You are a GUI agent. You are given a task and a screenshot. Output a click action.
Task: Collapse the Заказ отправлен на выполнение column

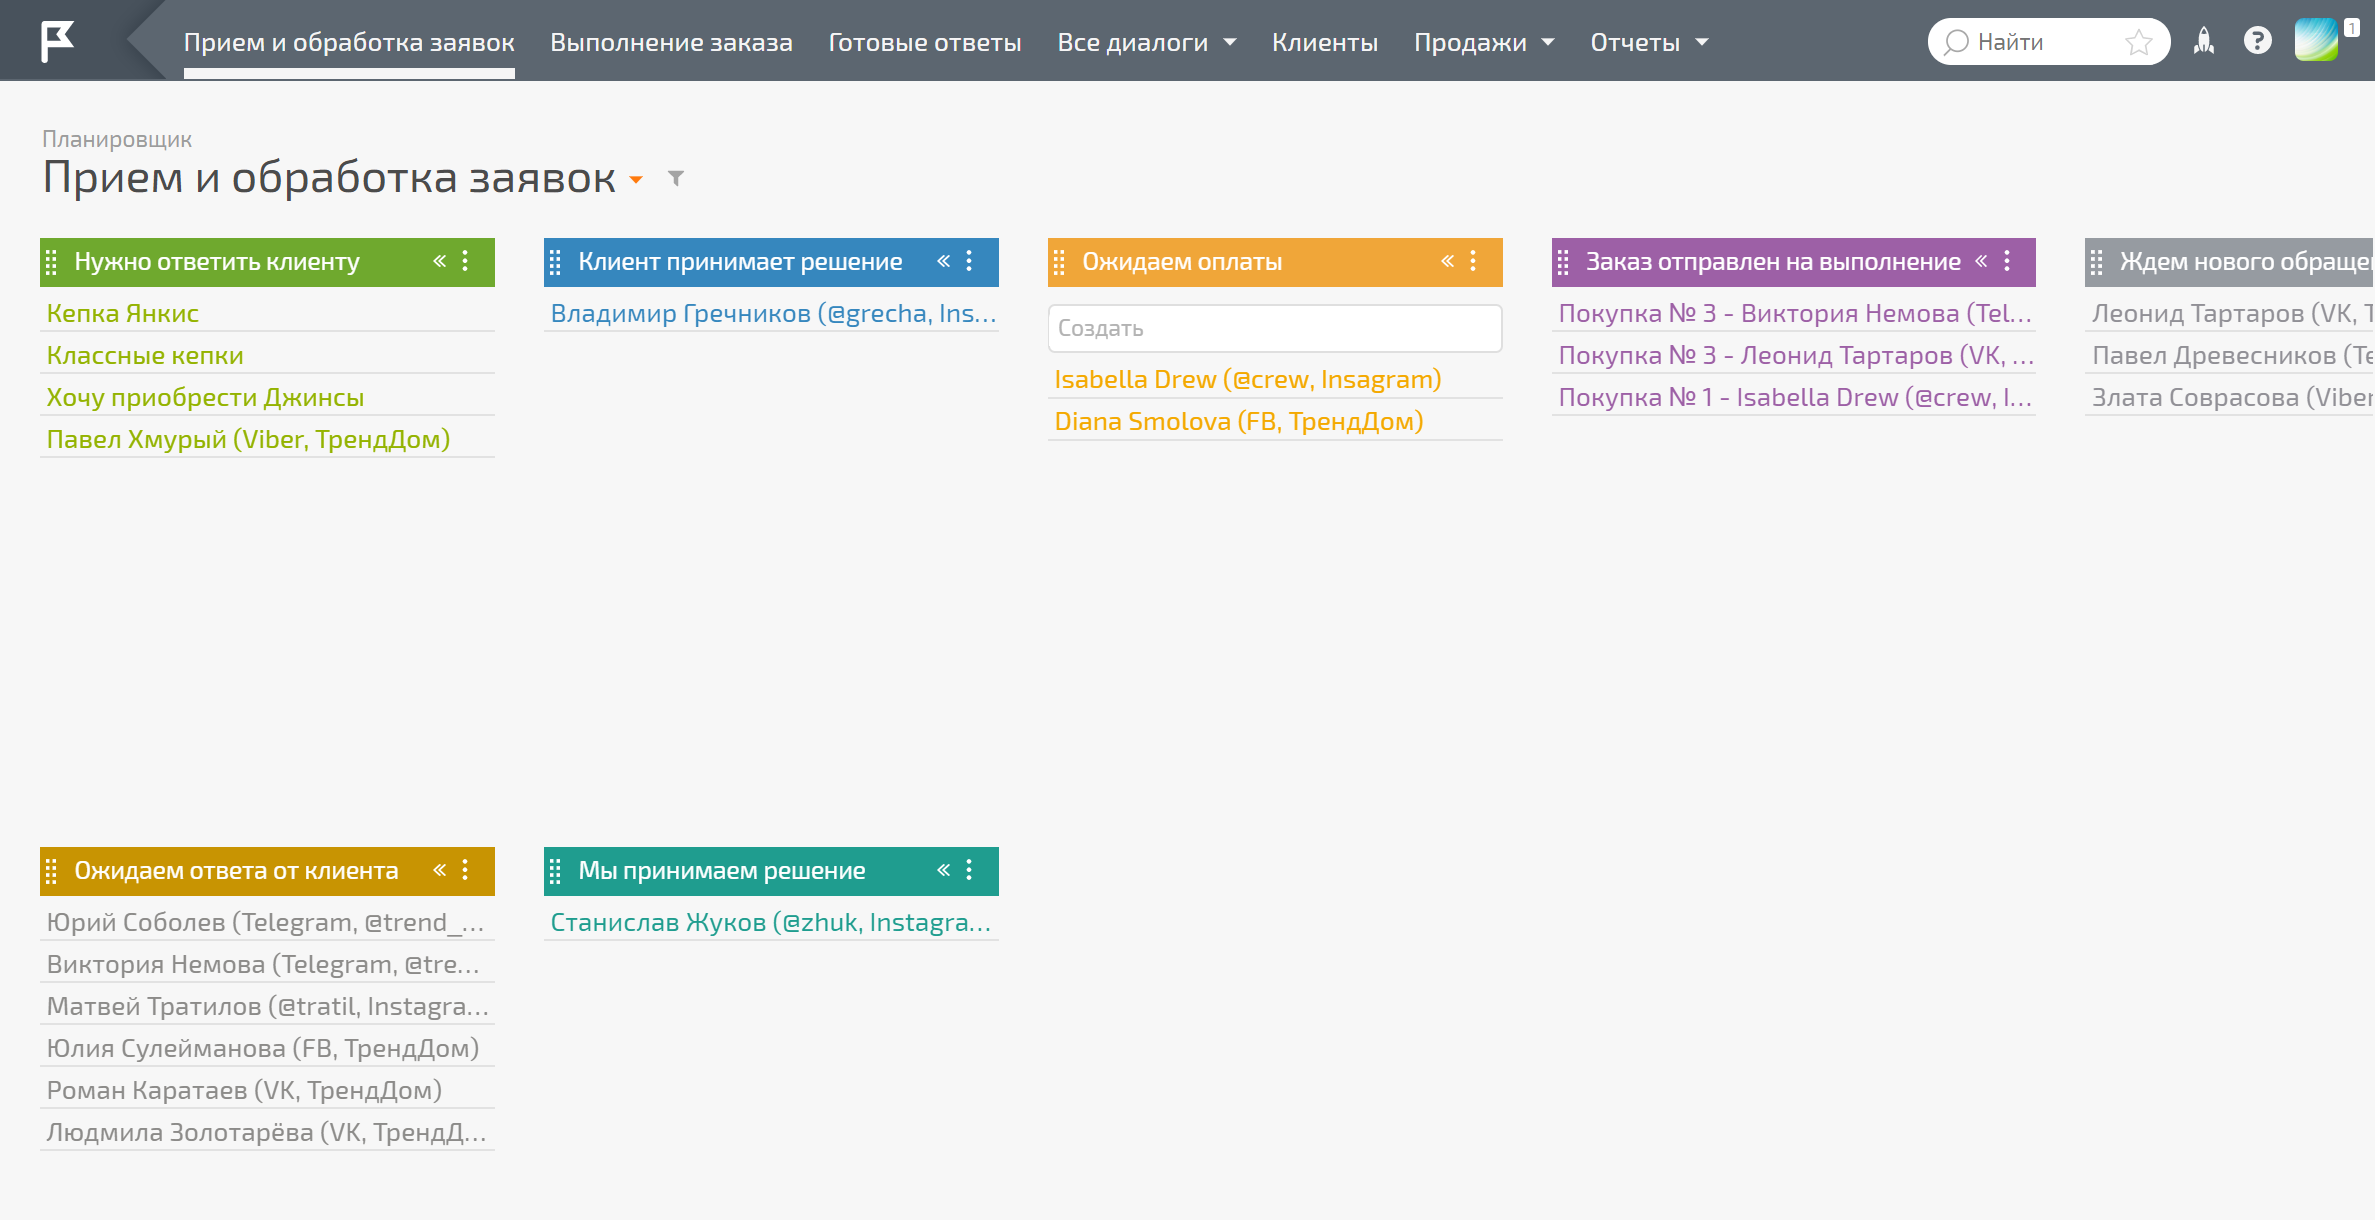[1981, 261]
